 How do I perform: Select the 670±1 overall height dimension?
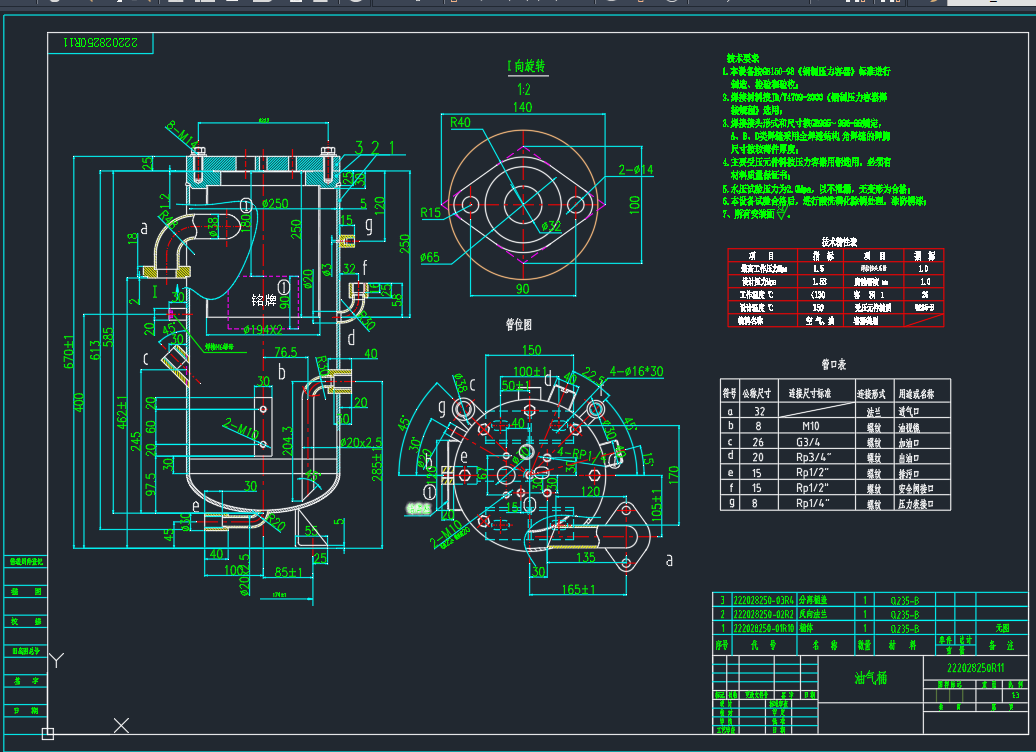[69, 351]
